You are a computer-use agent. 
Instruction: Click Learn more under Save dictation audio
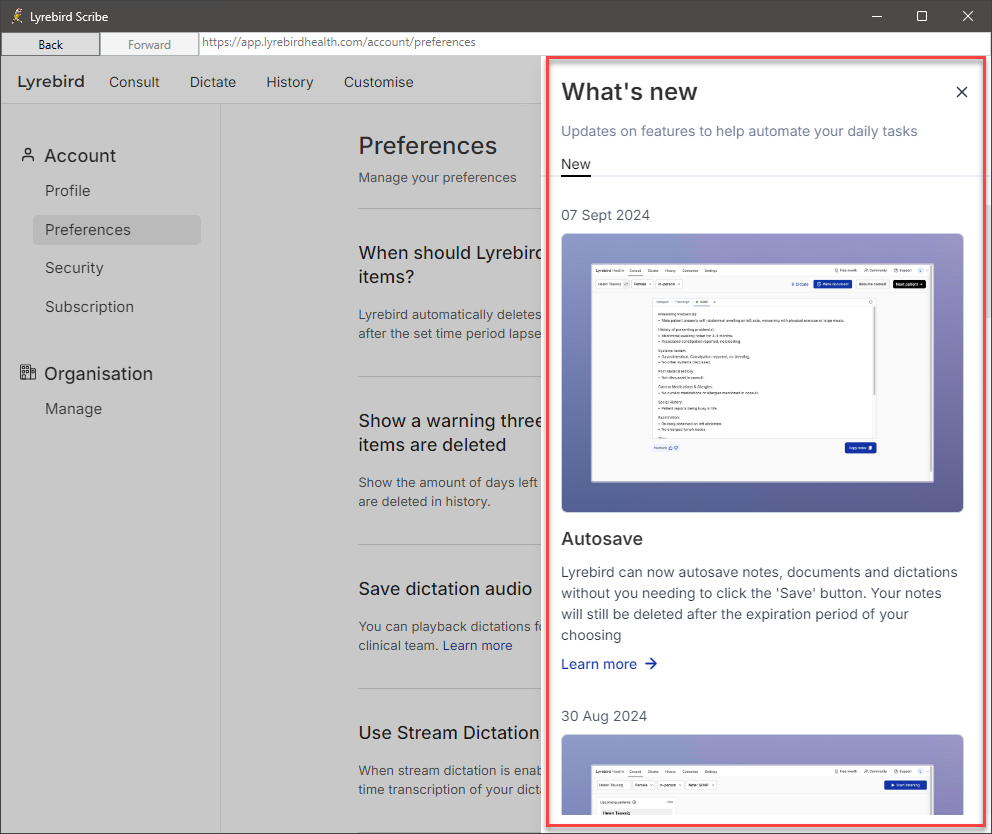478,645
